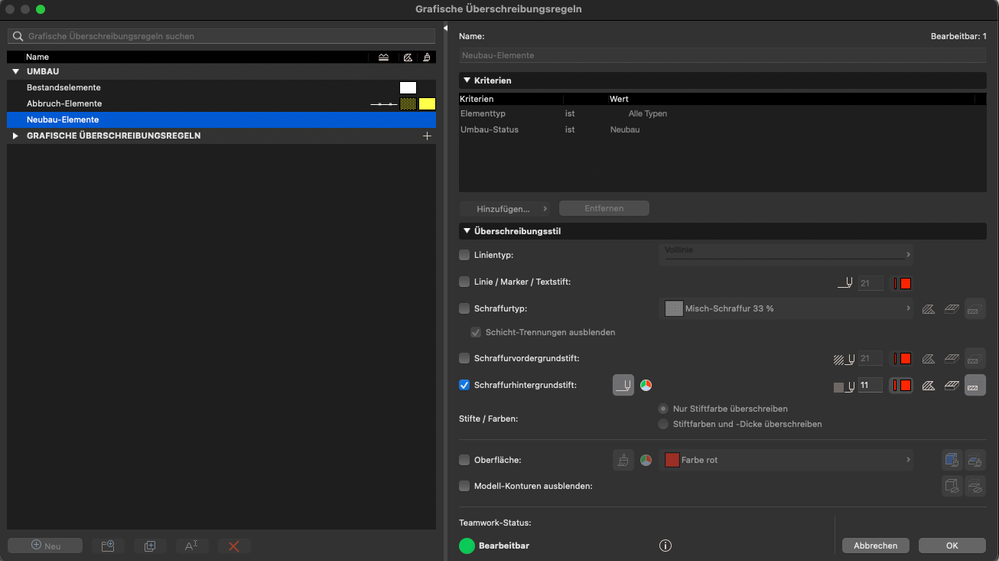Click the line column header icon
The height and width of the screenshot is (561, 999).
click(384, 57)
